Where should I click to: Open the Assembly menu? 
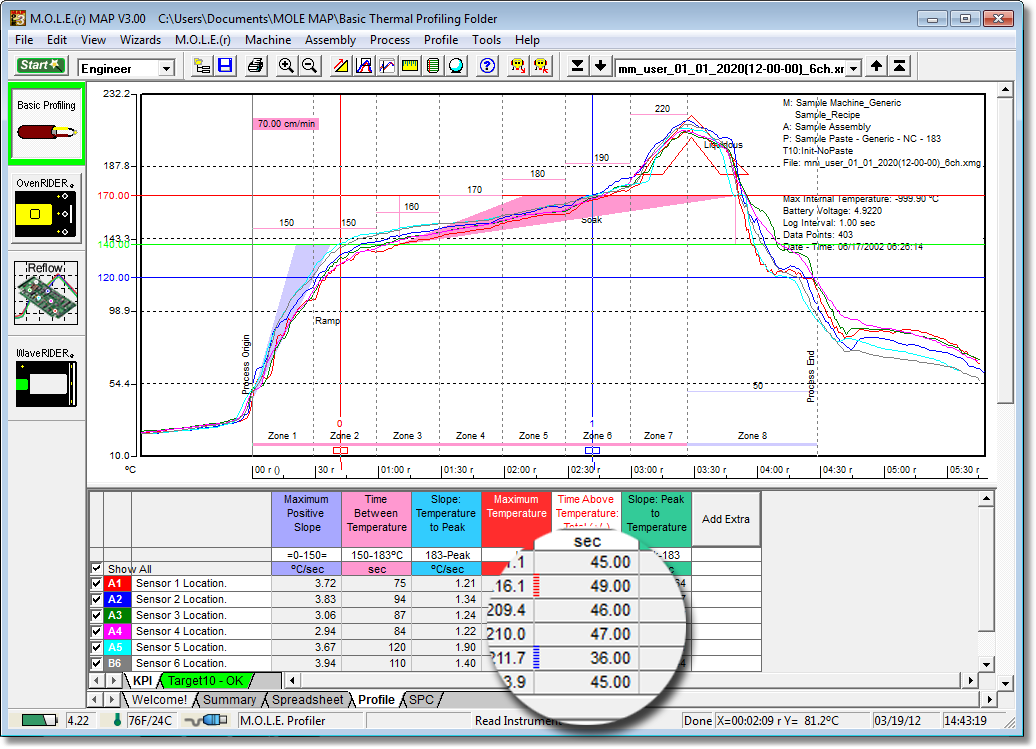tap(330, 40)
